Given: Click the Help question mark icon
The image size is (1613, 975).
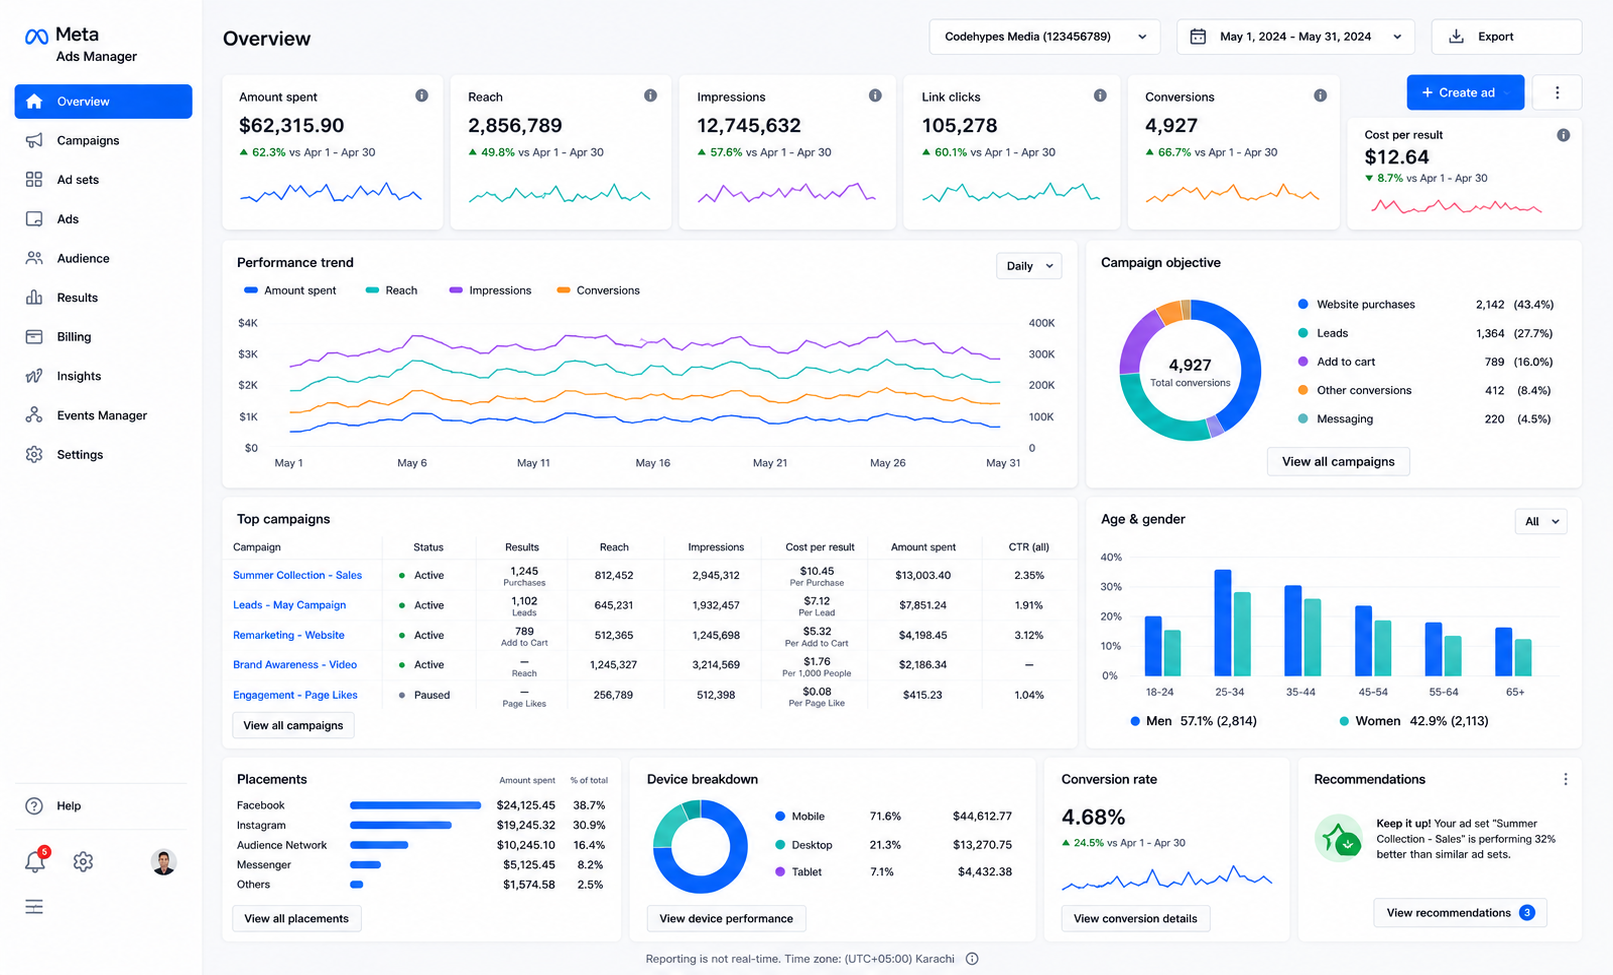Looking at the screenshot, I should click(x=34, y=806).
